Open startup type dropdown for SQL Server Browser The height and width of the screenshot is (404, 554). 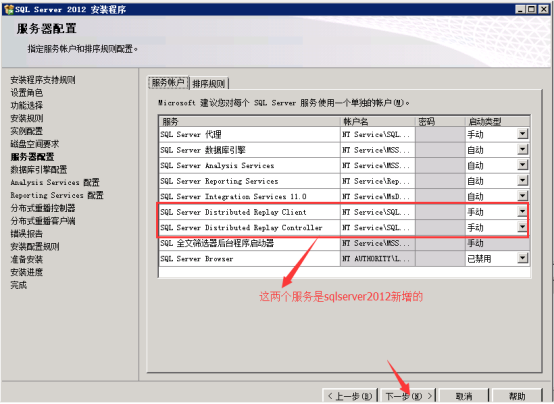pos(523,258)
